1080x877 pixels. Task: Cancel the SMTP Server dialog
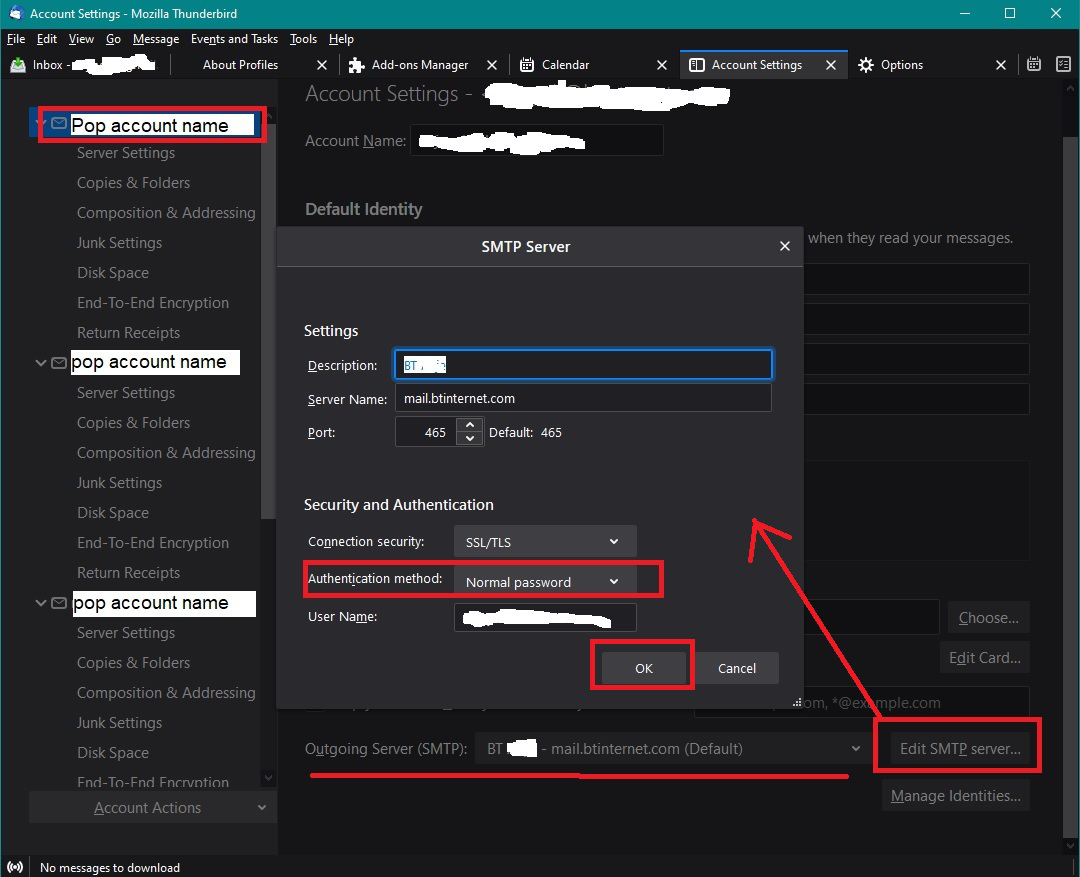[737, 668]
